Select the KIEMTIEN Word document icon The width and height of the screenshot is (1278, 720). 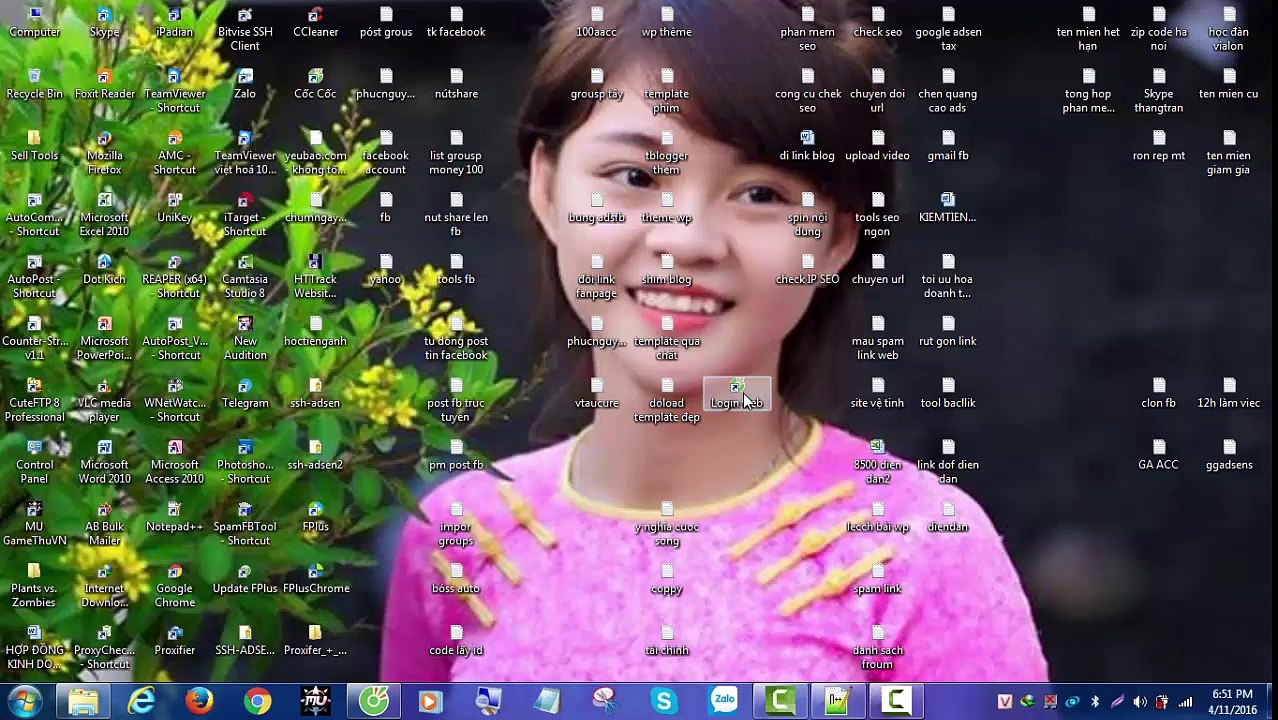pyautogui.click(x=948, y=209)
